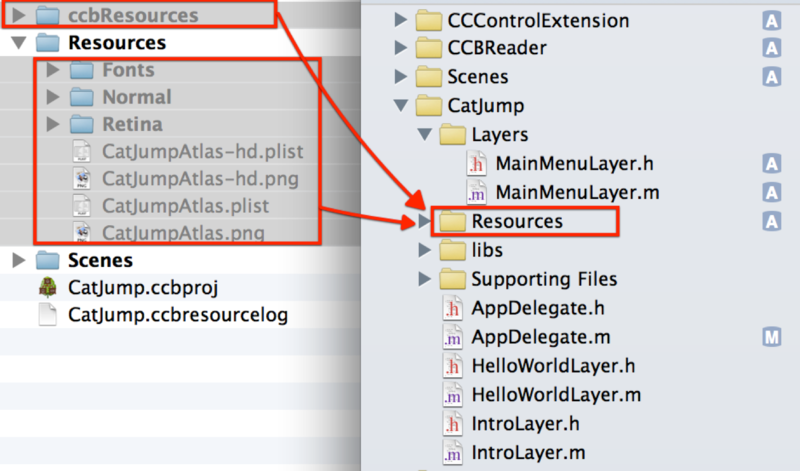Click the CatJumpAtlas-hd.png image icon

82,180
